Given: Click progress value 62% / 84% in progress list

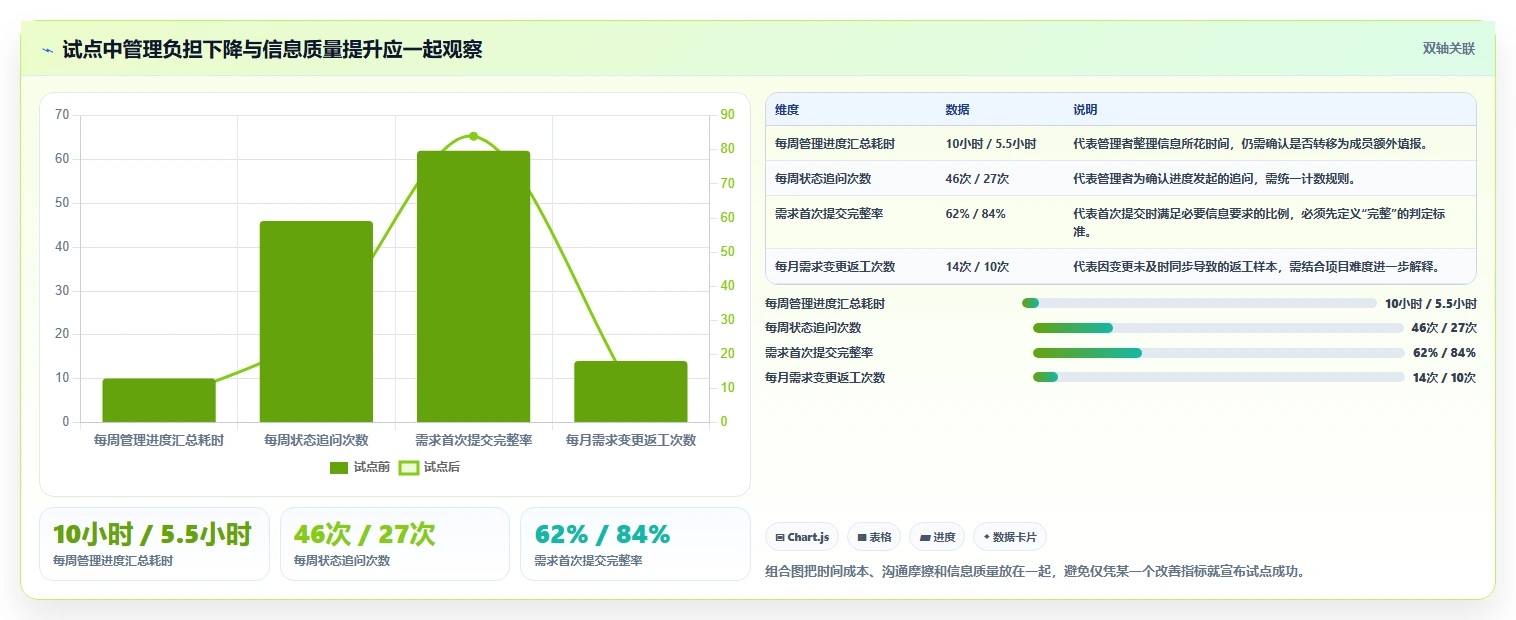Looking at the screenshot, I should (x=1444, y=353).
